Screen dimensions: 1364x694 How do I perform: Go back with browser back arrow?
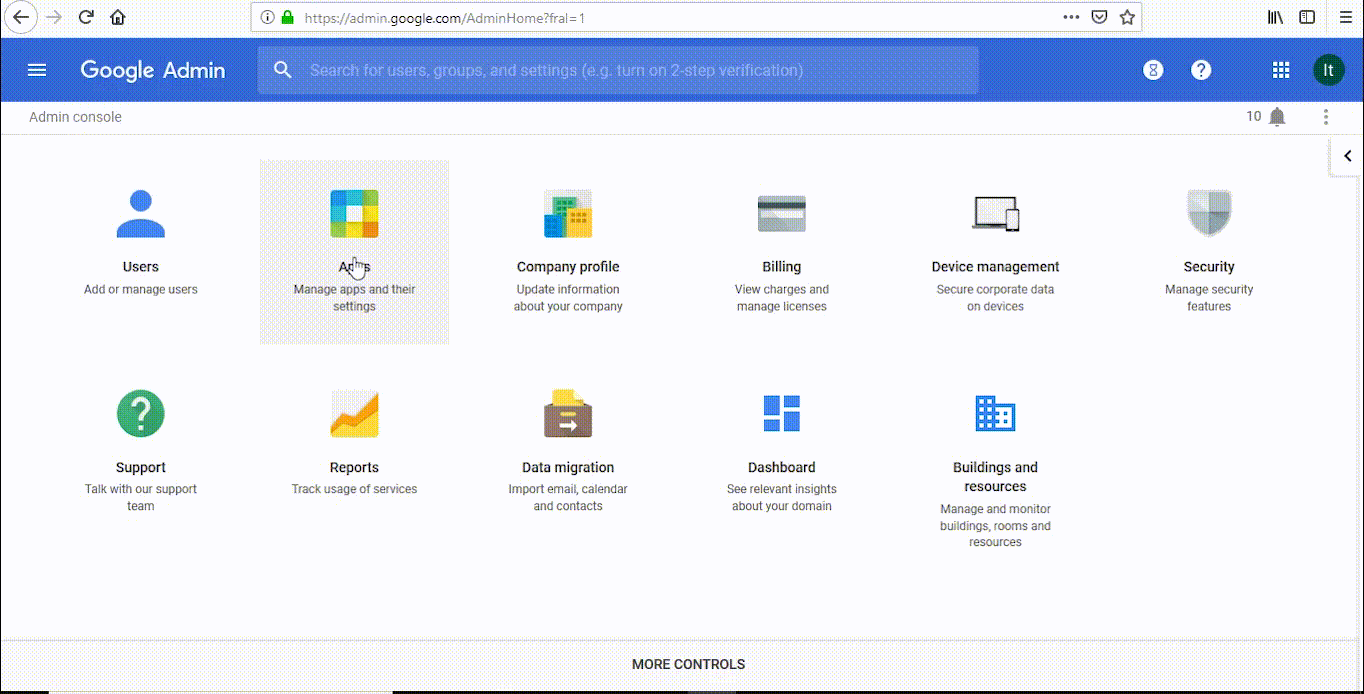(21, 17)
